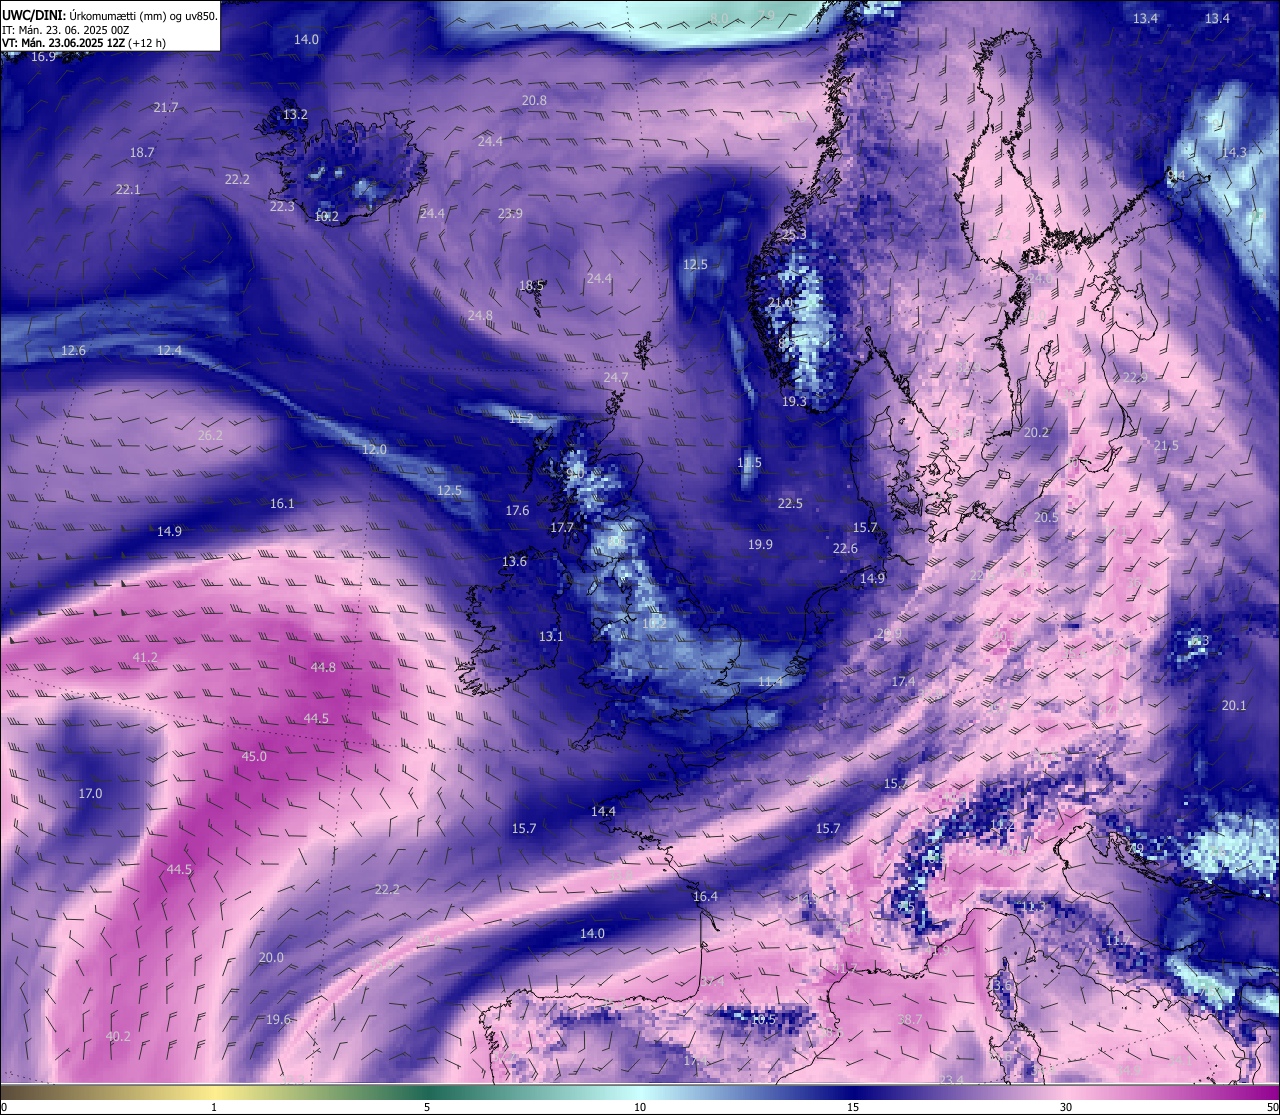Select the 22.5 value over the North Sea

click(790, 503)
